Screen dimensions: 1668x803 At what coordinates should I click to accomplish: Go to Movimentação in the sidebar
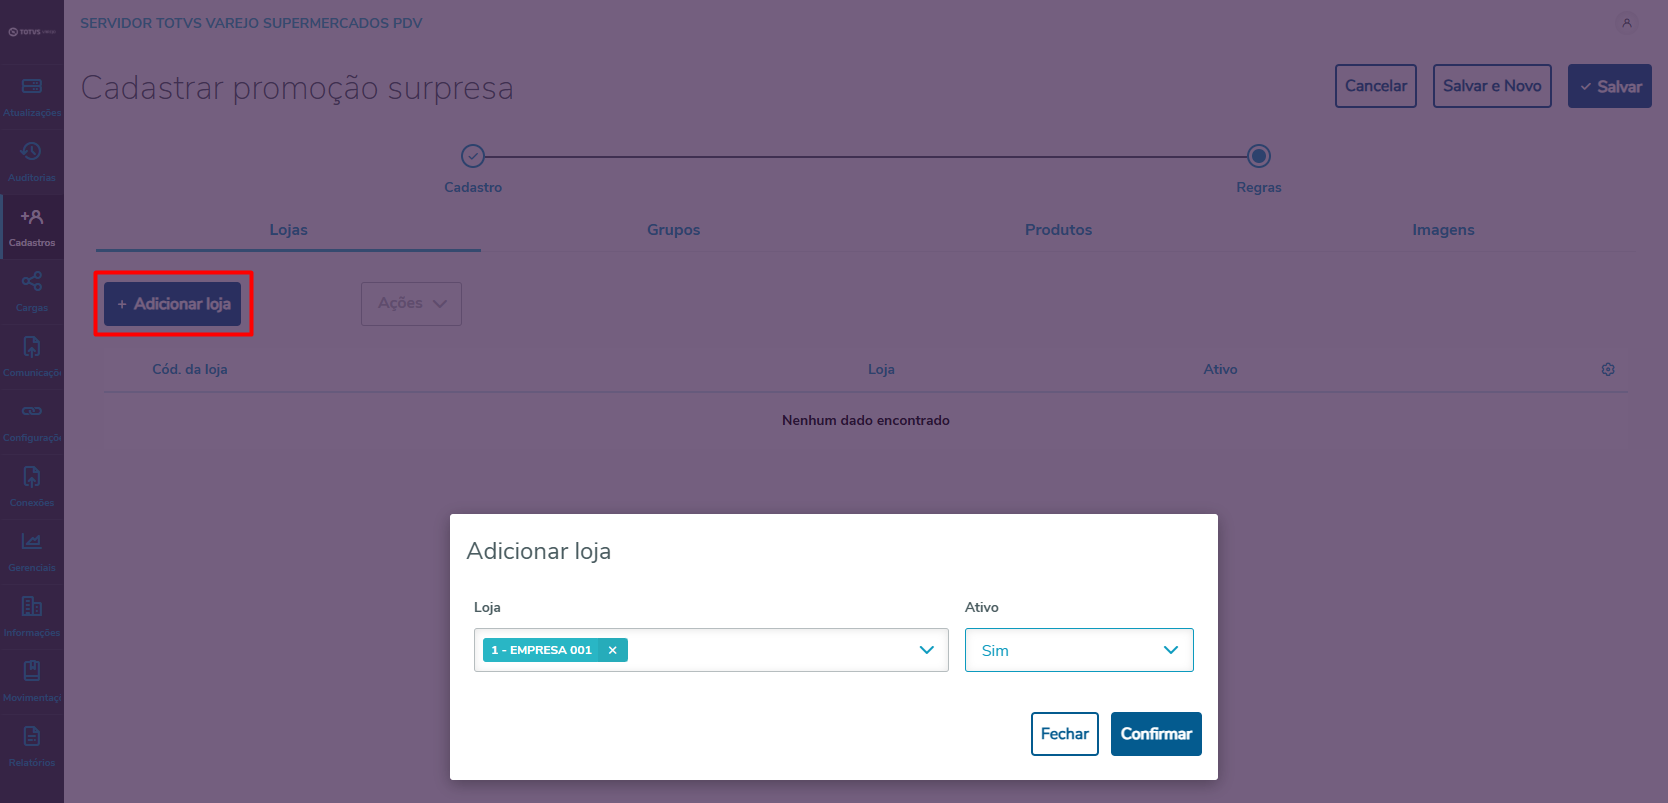point(32,683)
